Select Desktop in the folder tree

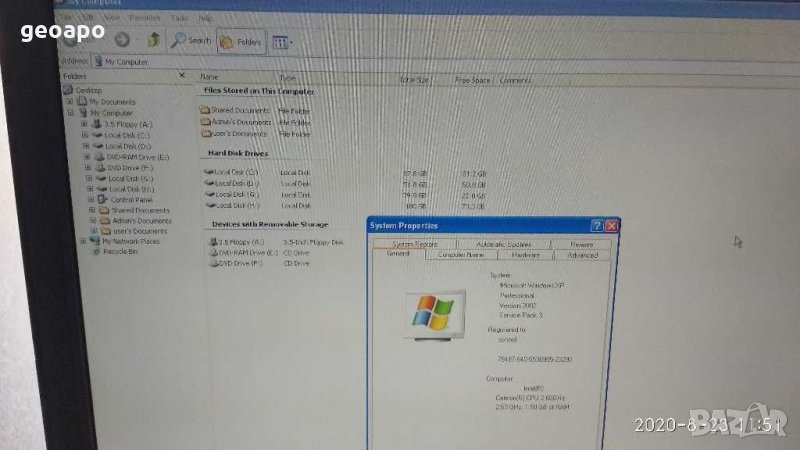click(x=88, y=90)
